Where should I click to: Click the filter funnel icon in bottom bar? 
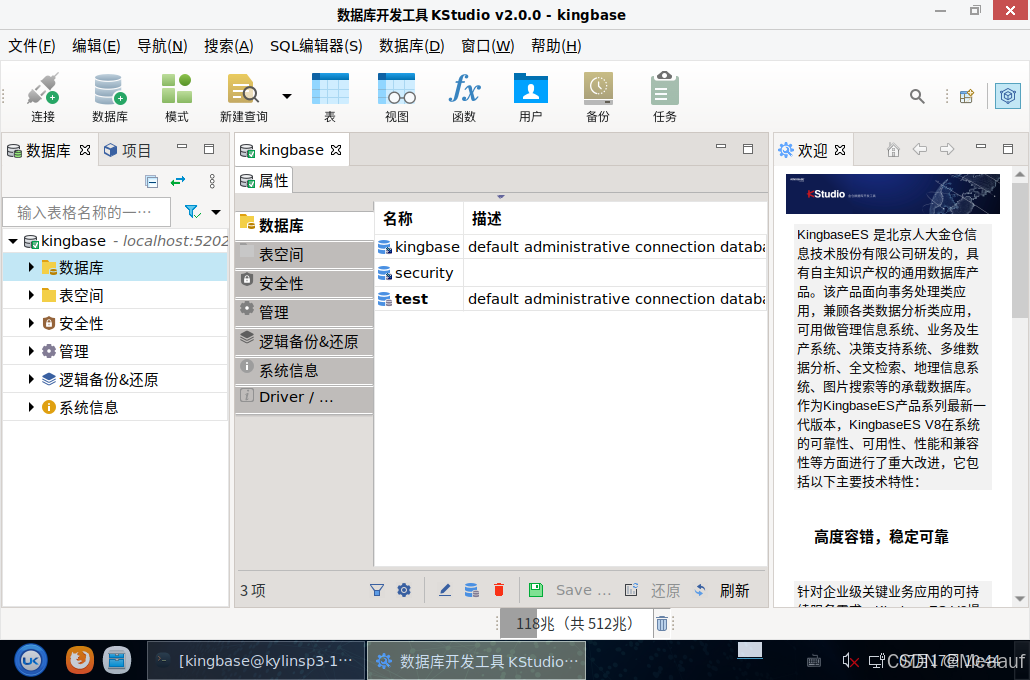377,590
